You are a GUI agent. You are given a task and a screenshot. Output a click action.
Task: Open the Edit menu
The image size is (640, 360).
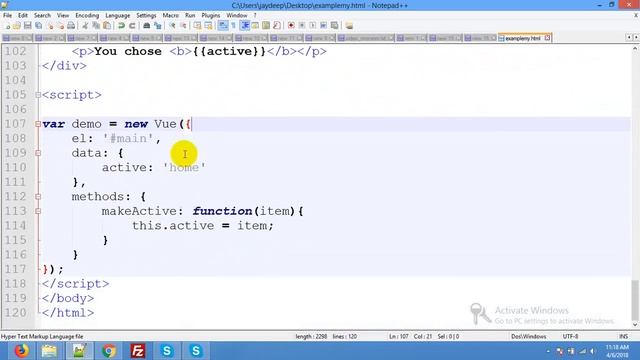[x=23, y=15]
